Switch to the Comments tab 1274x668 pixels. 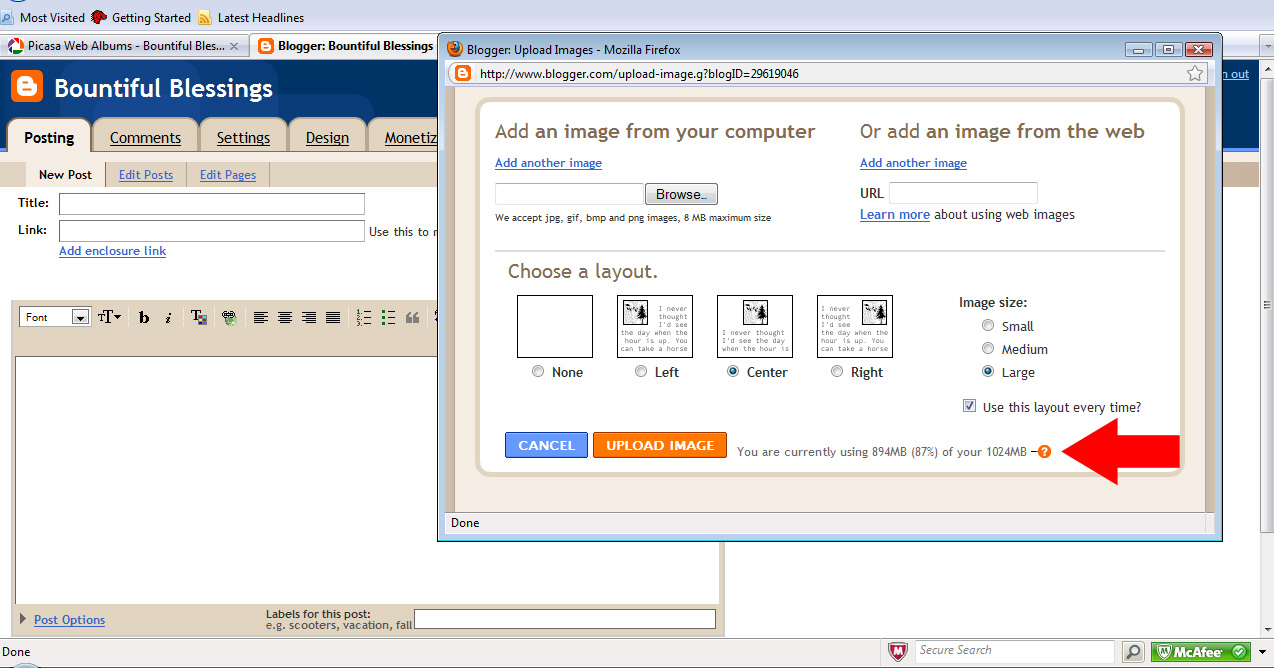[145, 138]
